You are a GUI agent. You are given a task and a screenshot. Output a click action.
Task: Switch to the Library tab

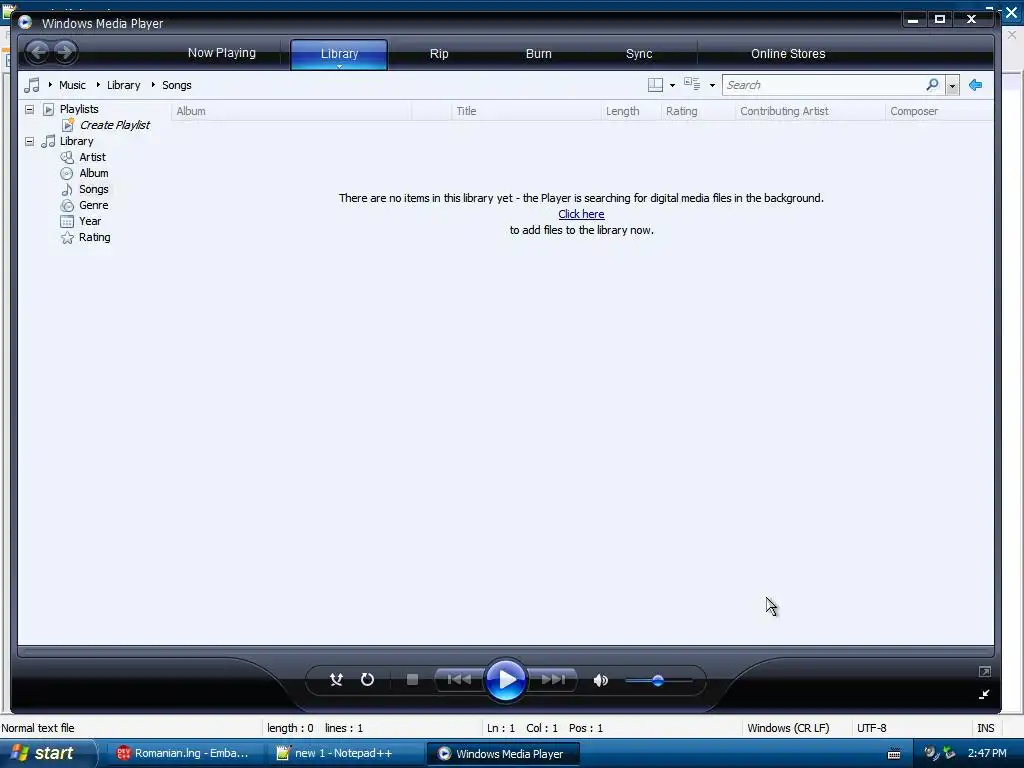click(339, 54)
